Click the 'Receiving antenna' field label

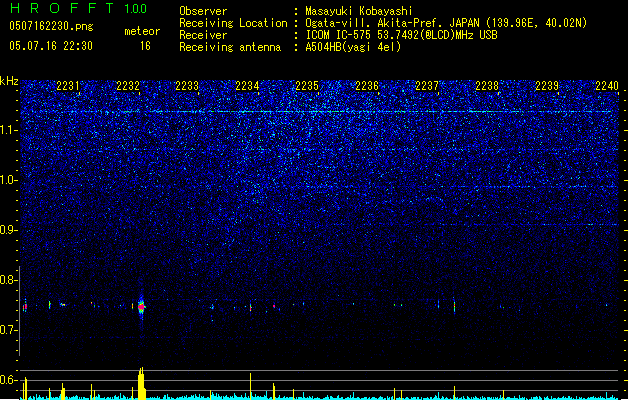pos(230,47)
